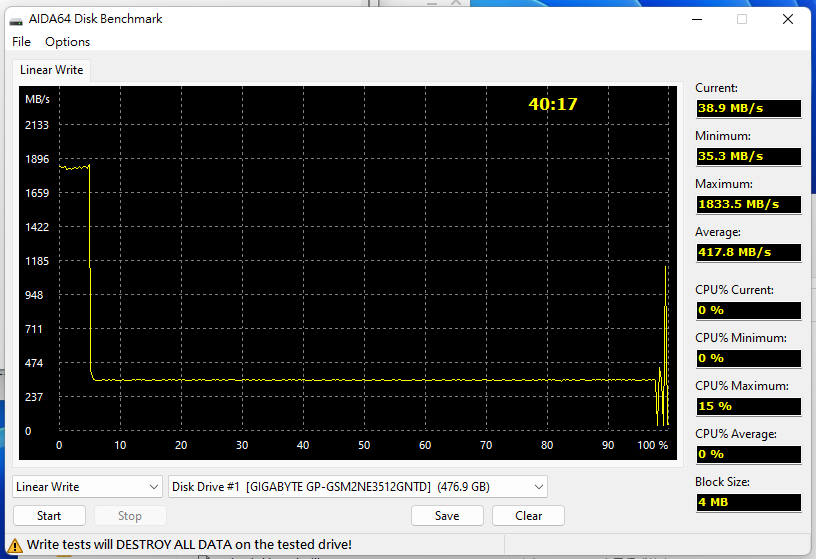Screen dimensions: 816x559
Task: Click the 100 % label on the X axis
Action: (x=653, y=446)
